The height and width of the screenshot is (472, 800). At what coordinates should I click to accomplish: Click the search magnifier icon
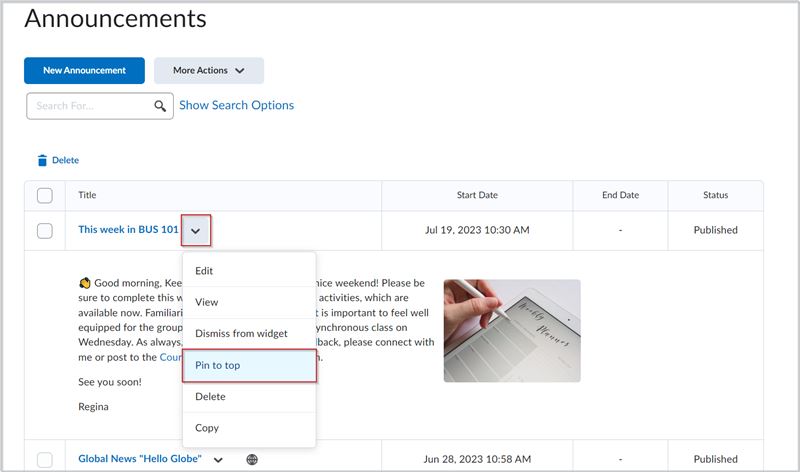(x=160, y=106)
